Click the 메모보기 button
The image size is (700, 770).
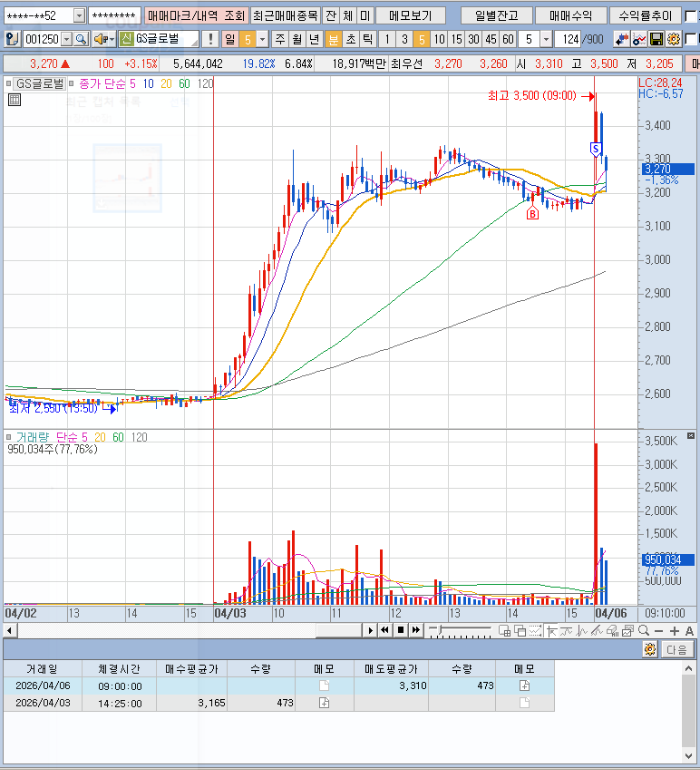pos(411,16)
